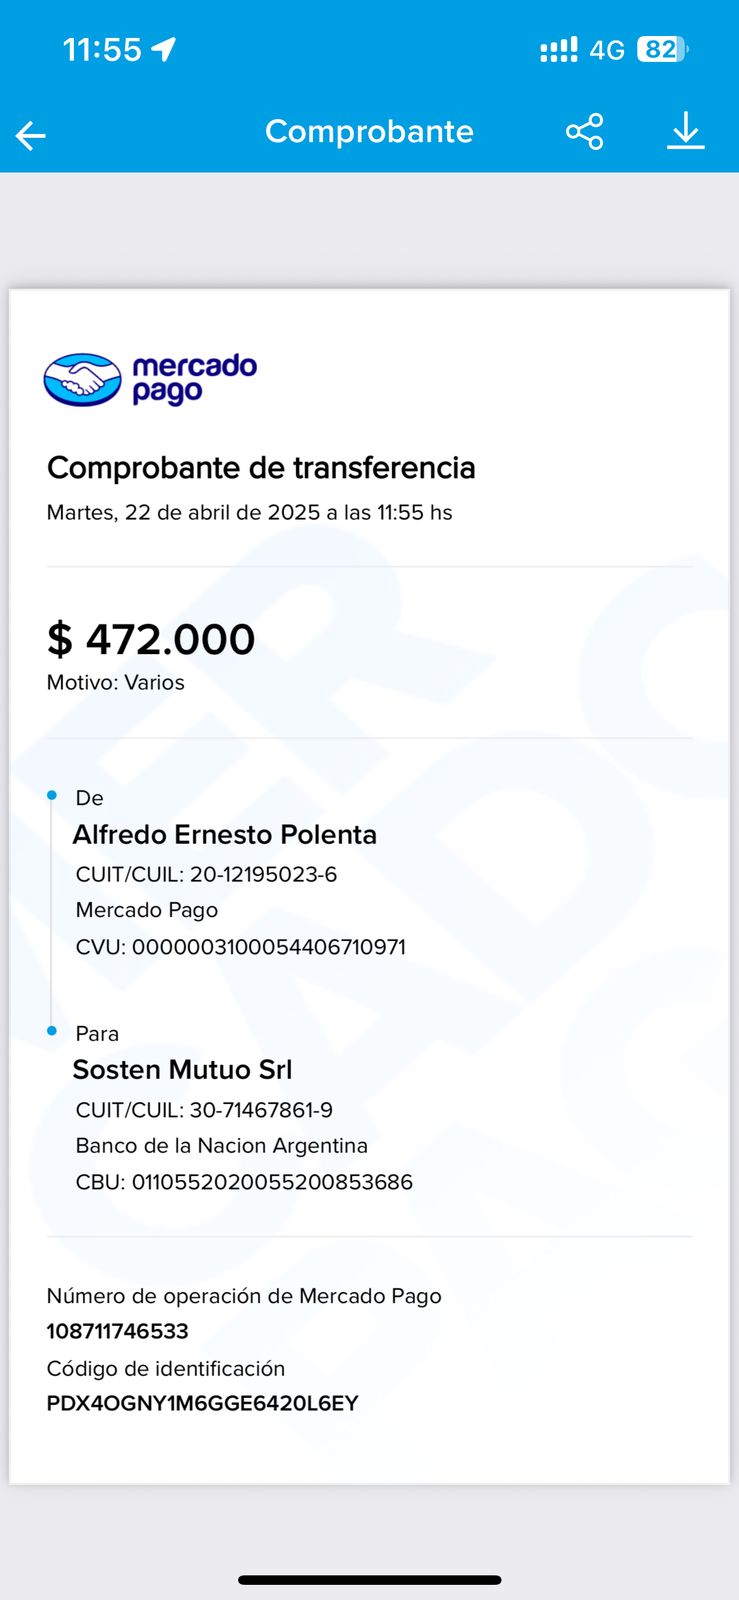This screenshot has height=1600, width=739.
Task: Tap the $ 472.000 amount
Action: (x=151, y=639)
